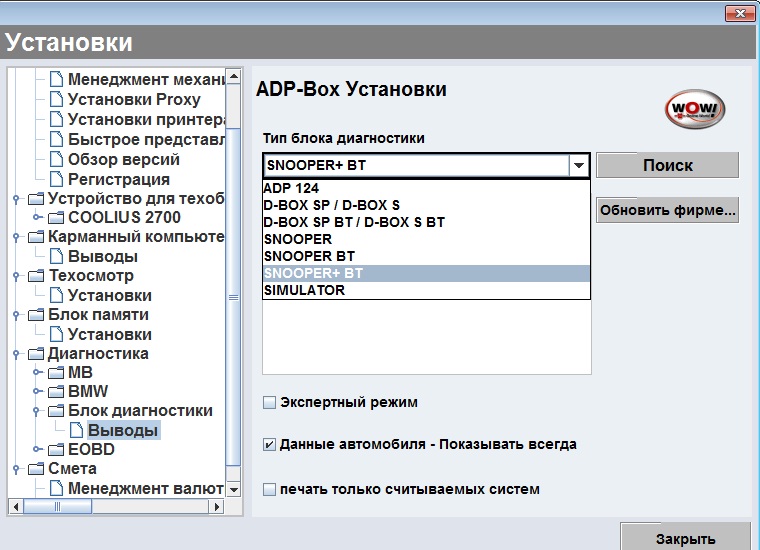The height and width of the screenshot is (550, 760).
Task: Click the BMW folder icon
Action: pos(56,392)
